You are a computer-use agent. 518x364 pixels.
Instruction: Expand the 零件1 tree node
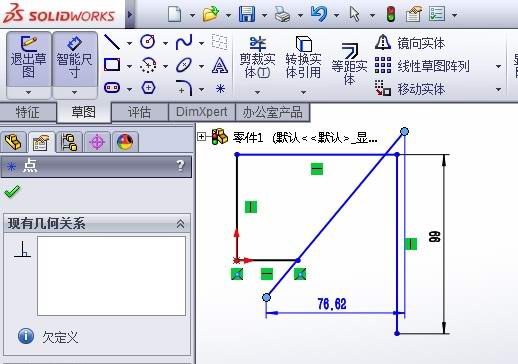pos(201,136)
